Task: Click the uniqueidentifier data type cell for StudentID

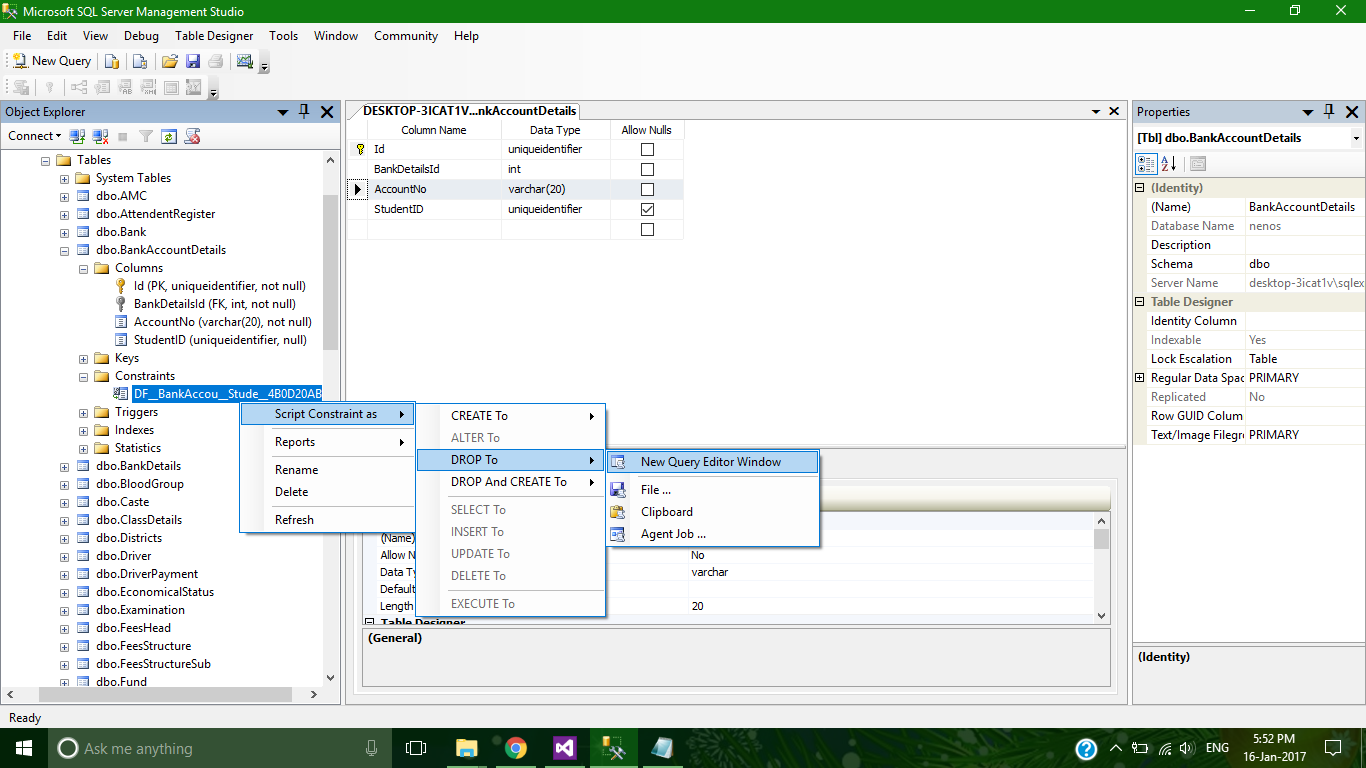Action: point(555,209)
